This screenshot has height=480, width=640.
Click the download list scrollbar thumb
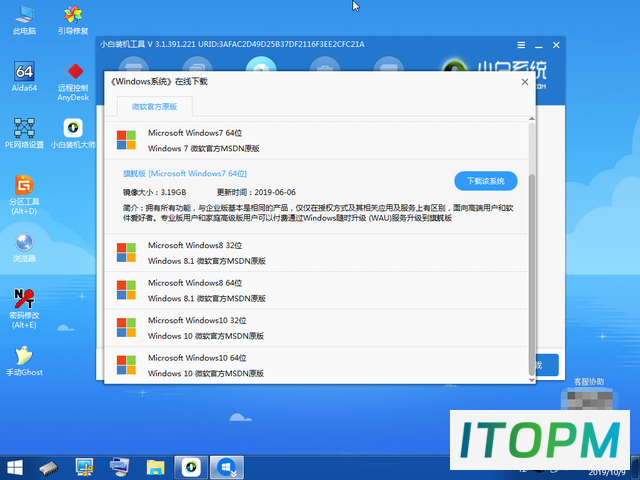coord(531,273)
